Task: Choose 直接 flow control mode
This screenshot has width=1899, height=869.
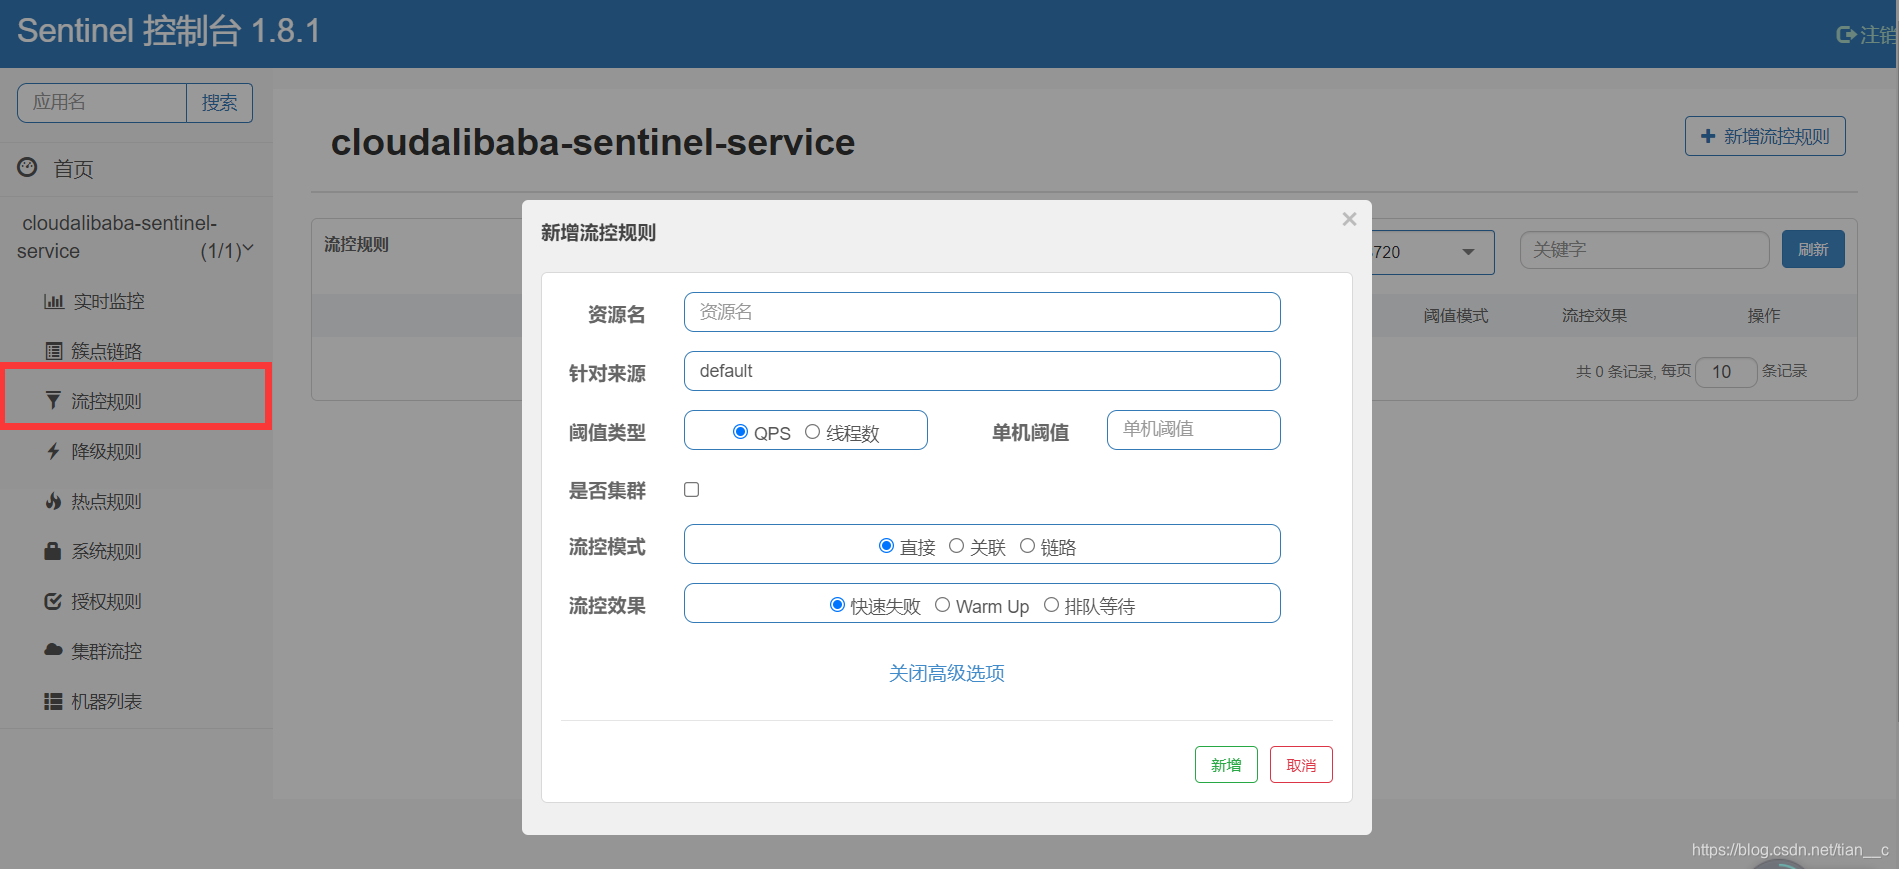Action: click(x=886, y=546)
